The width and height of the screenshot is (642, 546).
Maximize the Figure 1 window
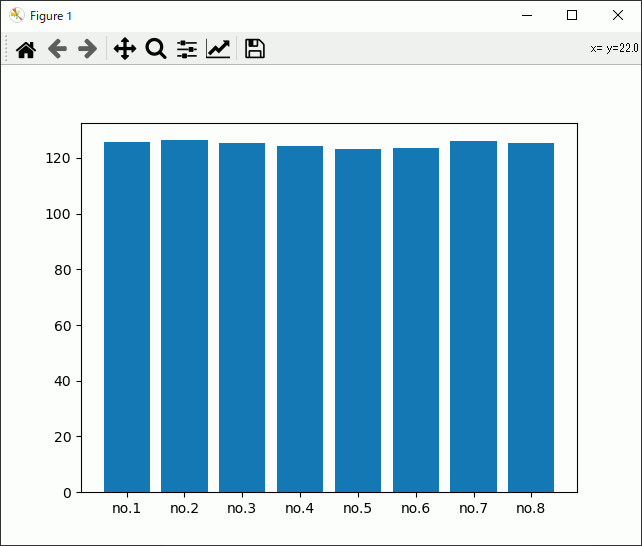(x=572, y=16)
